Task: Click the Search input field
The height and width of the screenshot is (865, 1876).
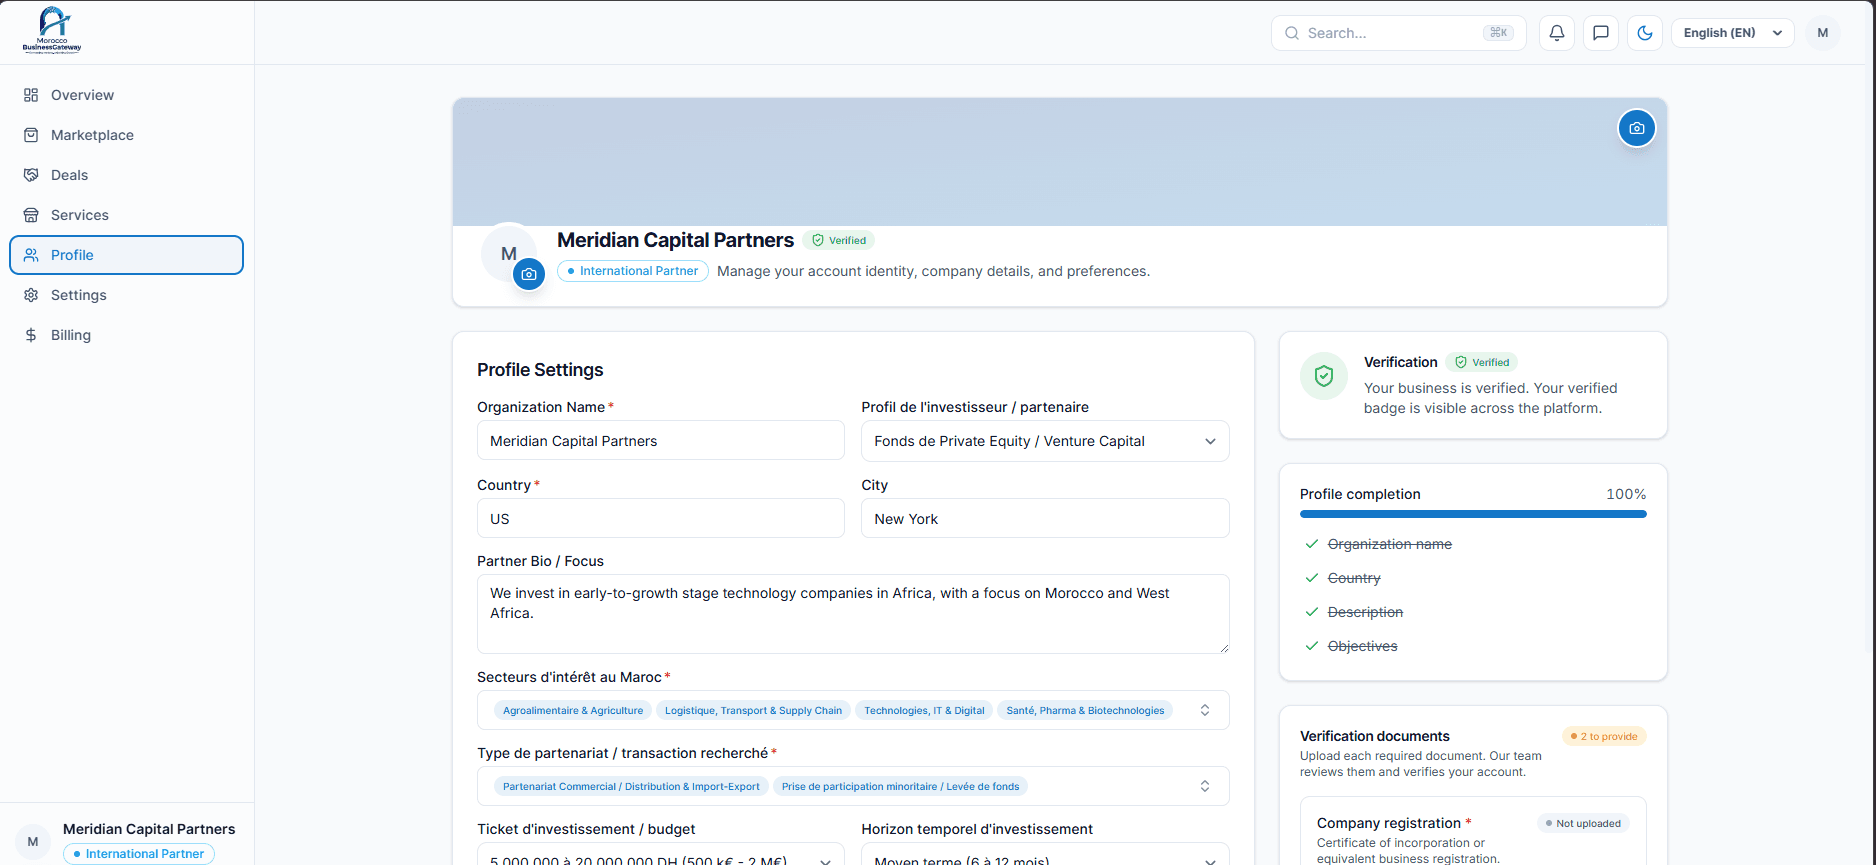Action: [x=1398, y=33]
